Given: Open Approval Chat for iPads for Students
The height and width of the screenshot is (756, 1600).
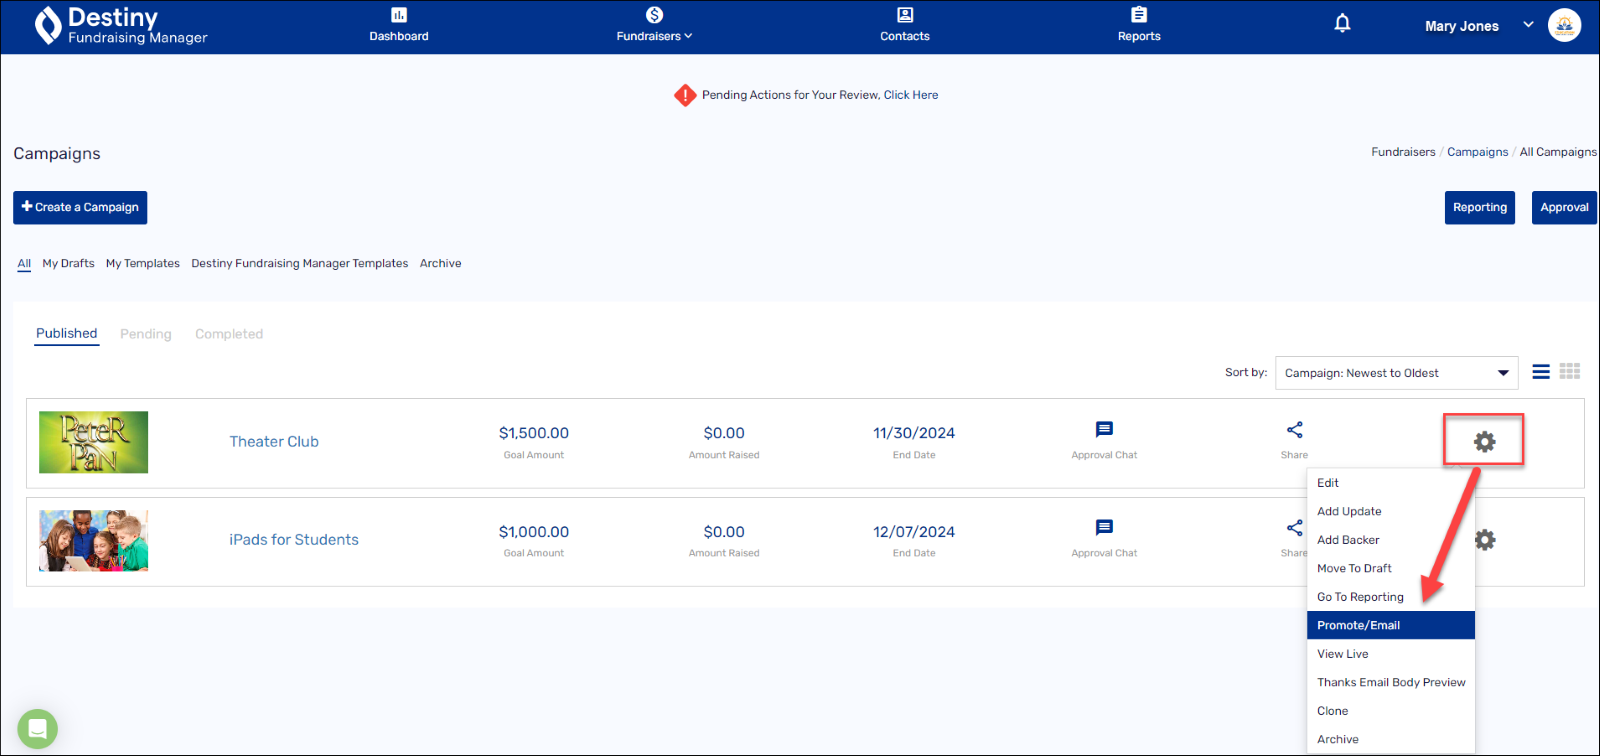Looking at the screenshot, I should click(1104, 528).
